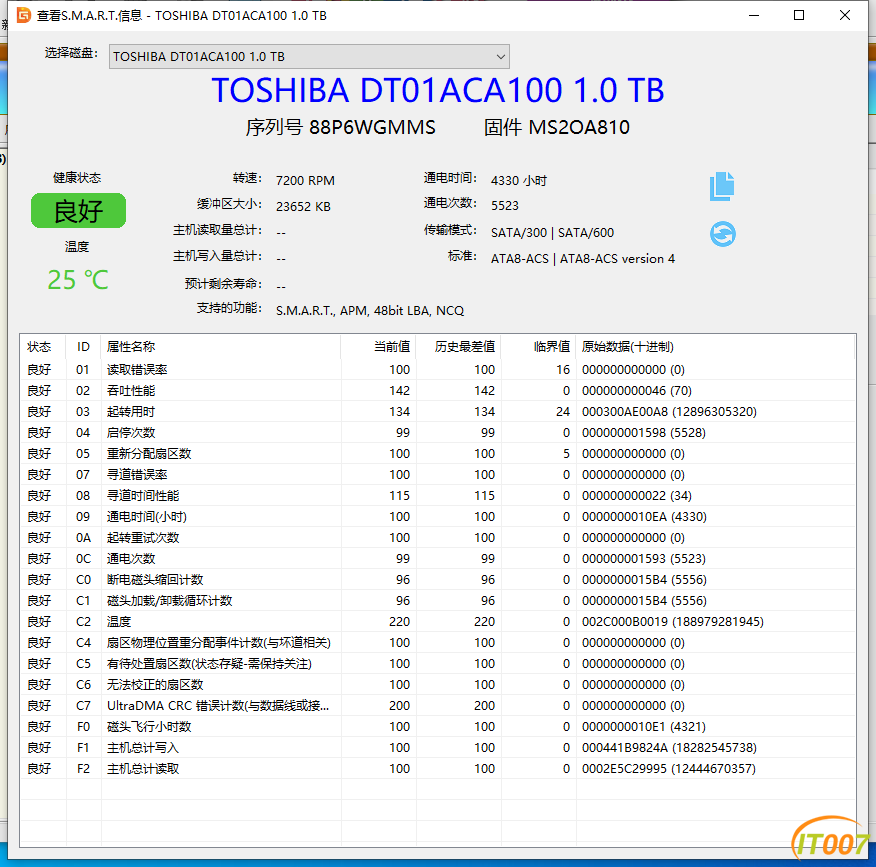876x867 pixels.
Task: Click the 历史最差值 column header
Action: (x=459, y=346)
